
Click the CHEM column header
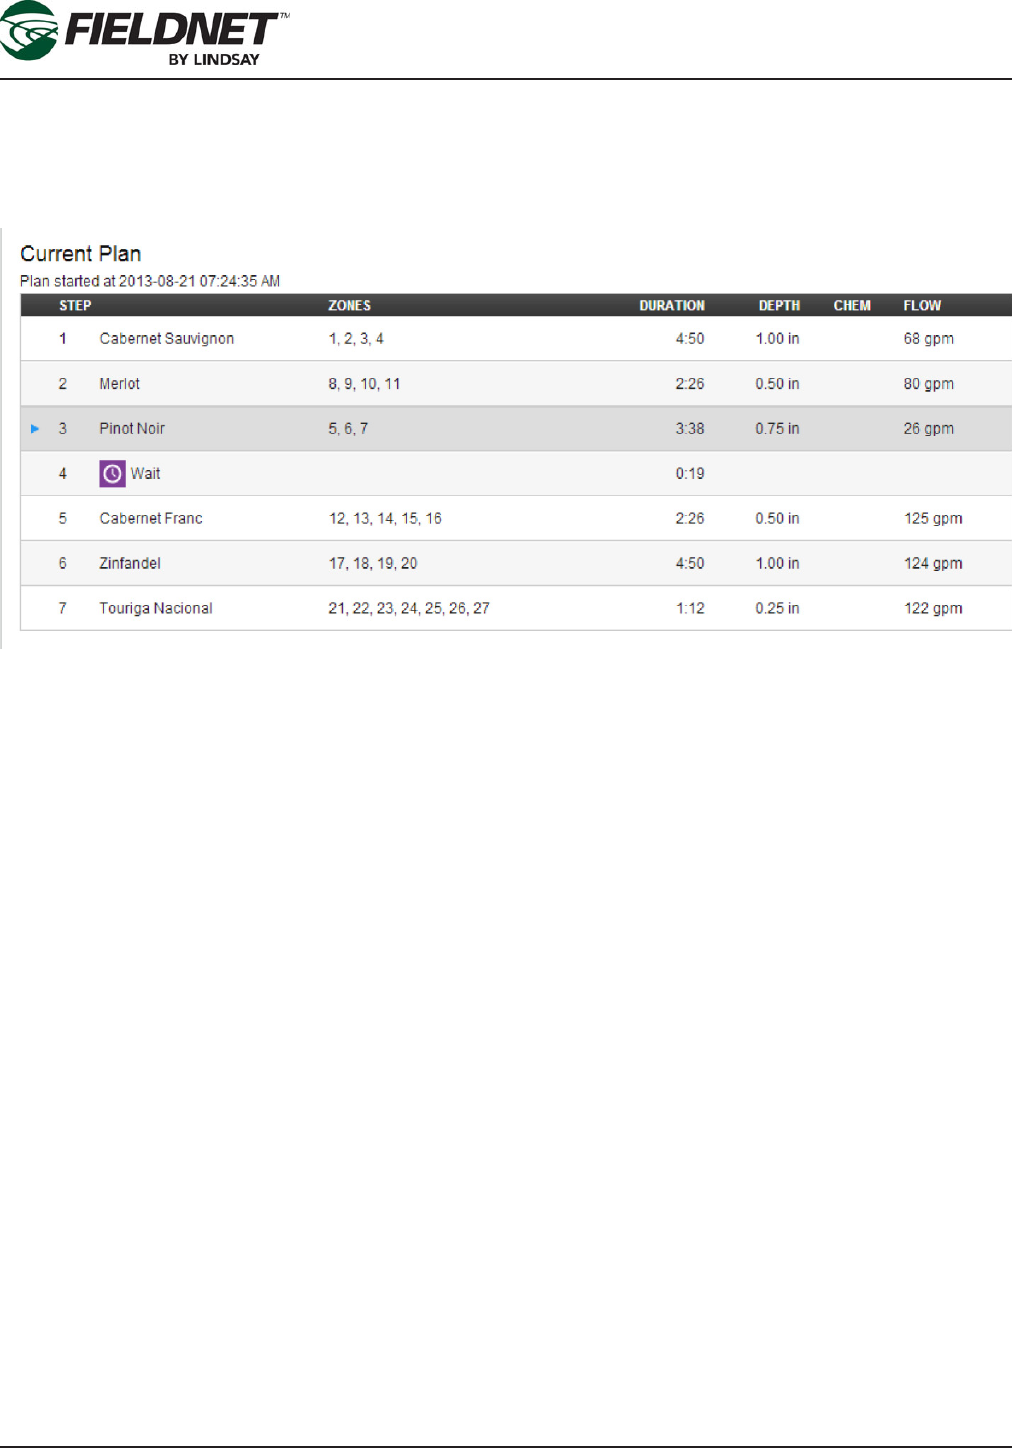tap(852, 306)
